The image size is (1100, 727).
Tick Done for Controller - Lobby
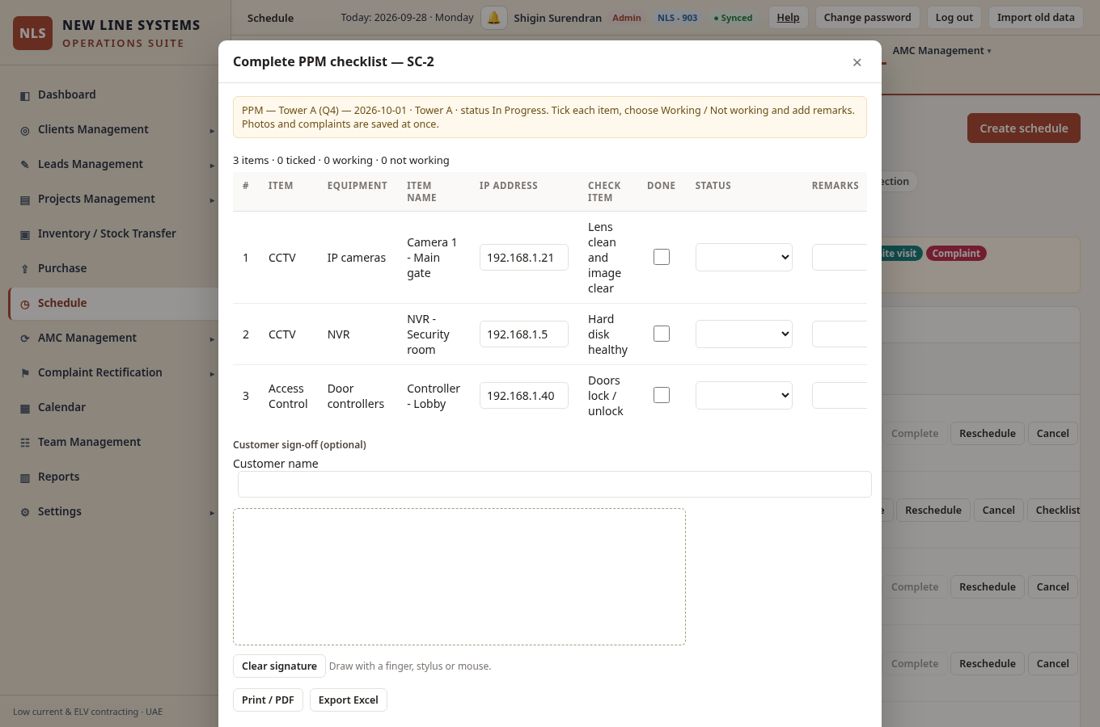(662, 395)
